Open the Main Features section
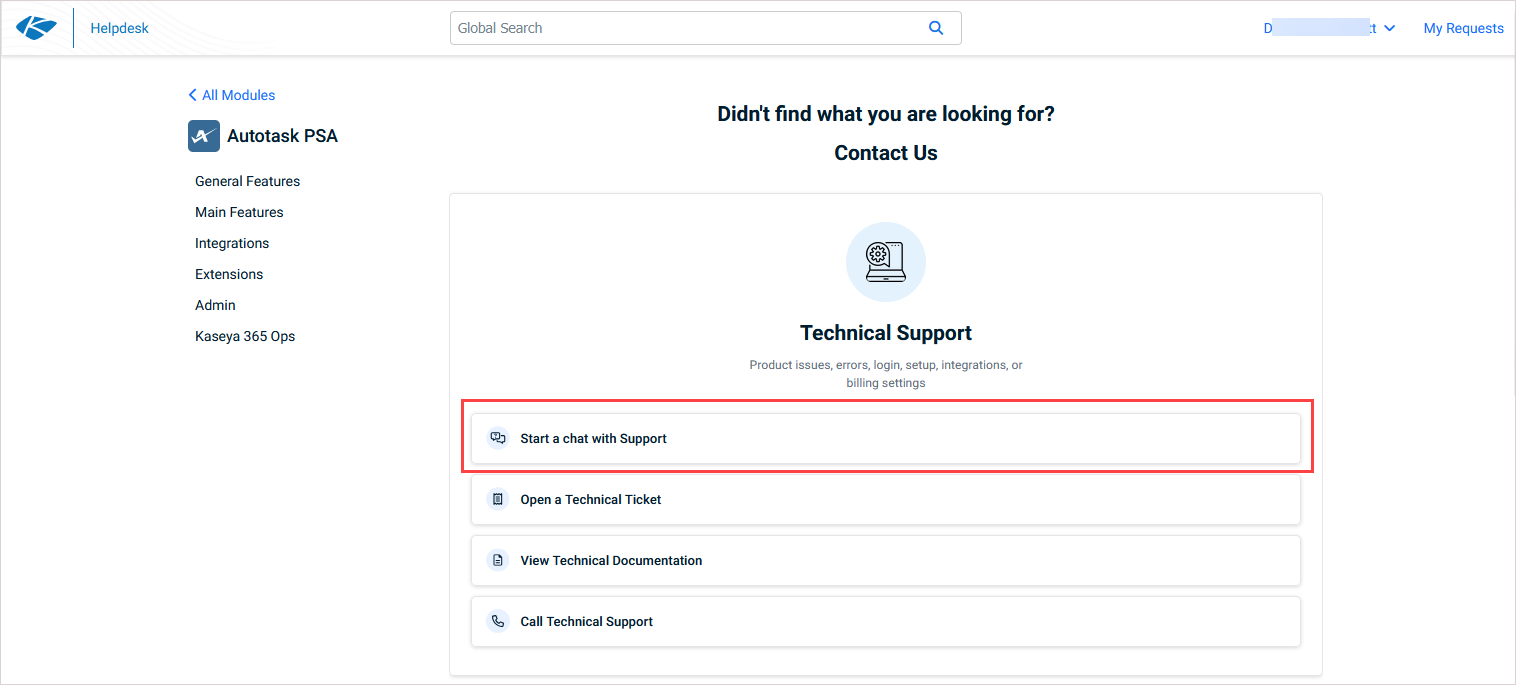Viewport: 1516px width, 685px height. [239, 212]
